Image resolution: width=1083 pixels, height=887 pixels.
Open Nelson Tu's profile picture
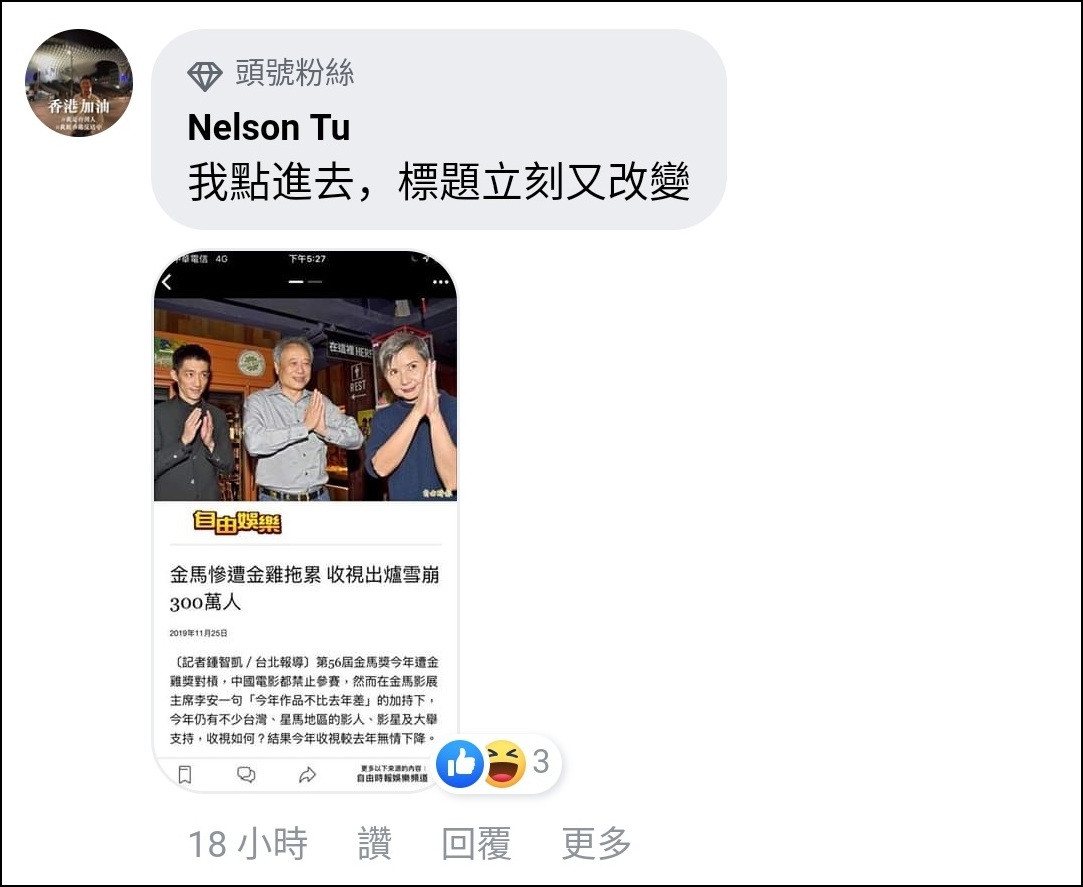pyautogui.click(x=79, y=83)
